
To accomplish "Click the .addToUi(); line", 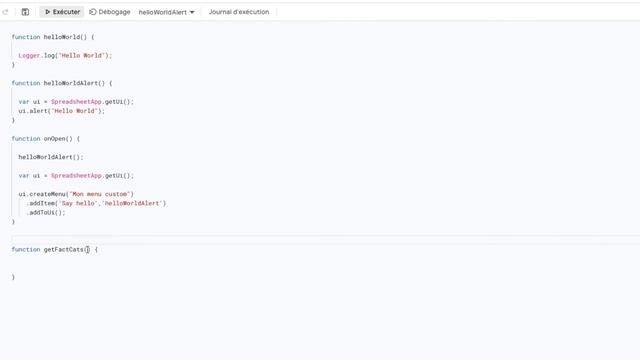I will [x=46, y=213].
